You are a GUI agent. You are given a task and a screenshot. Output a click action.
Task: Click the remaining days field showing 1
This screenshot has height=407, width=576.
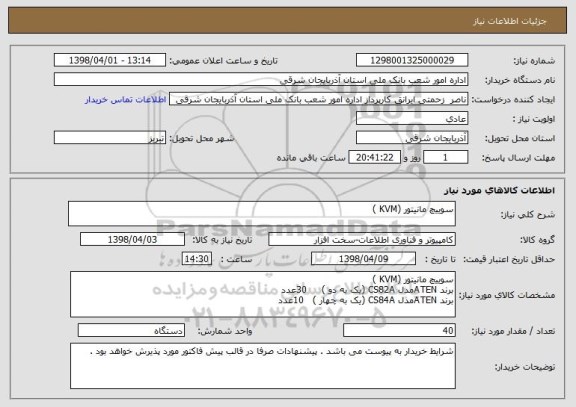coord(446,157)
